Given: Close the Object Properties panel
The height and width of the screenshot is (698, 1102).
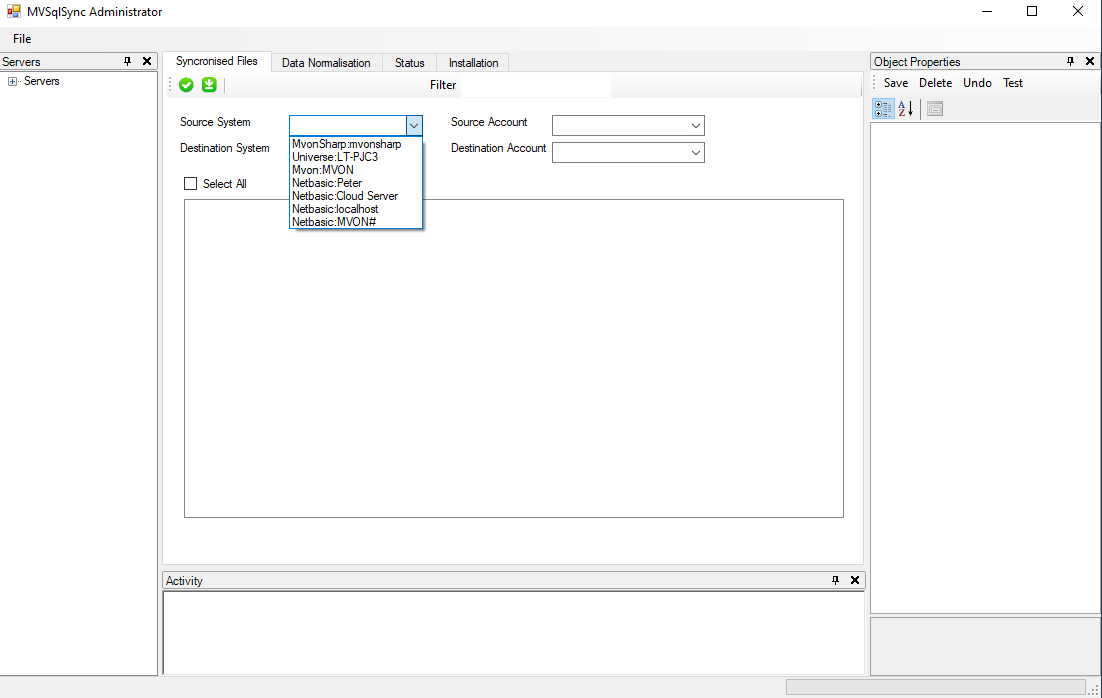Looking at the screenshot, I should [1090, 61].
